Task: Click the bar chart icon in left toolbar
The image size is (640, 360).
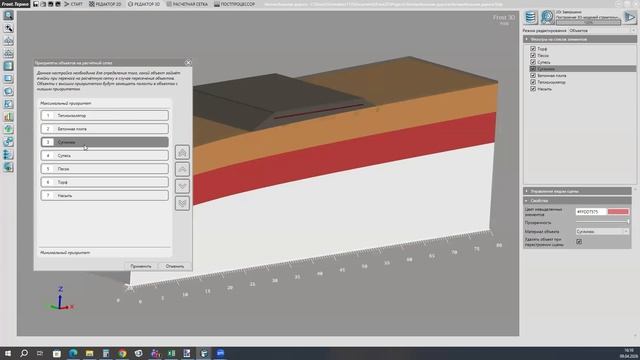Action: tap(8, 116)
